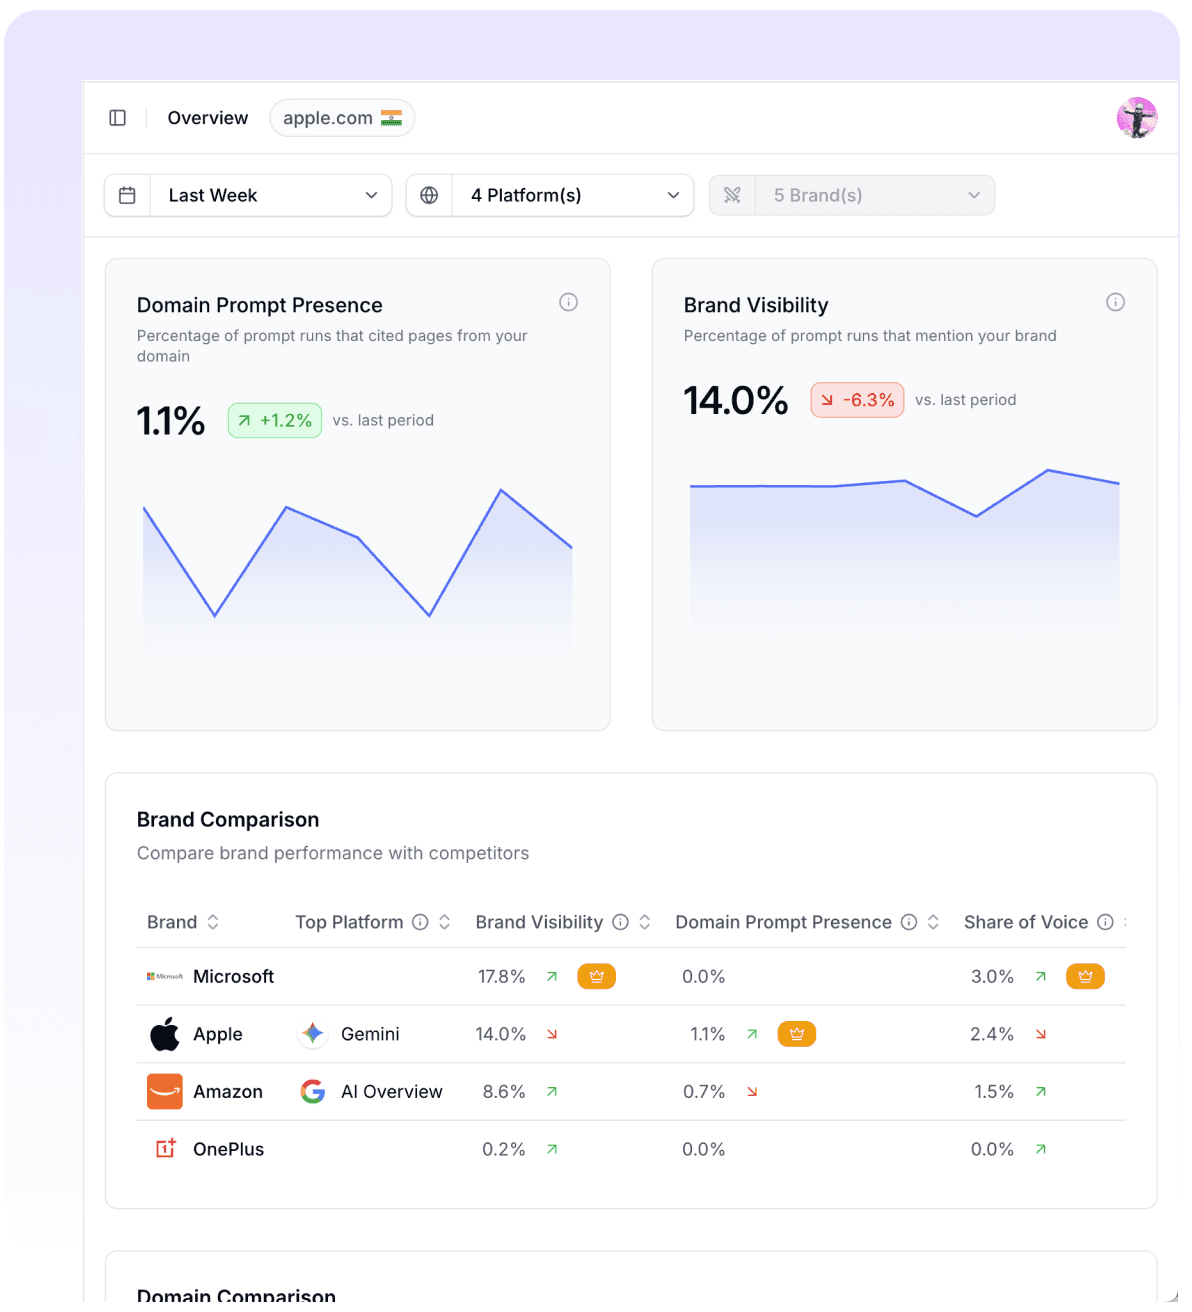
Task: Open the user avatar profile
Action: coord(1137,118)
